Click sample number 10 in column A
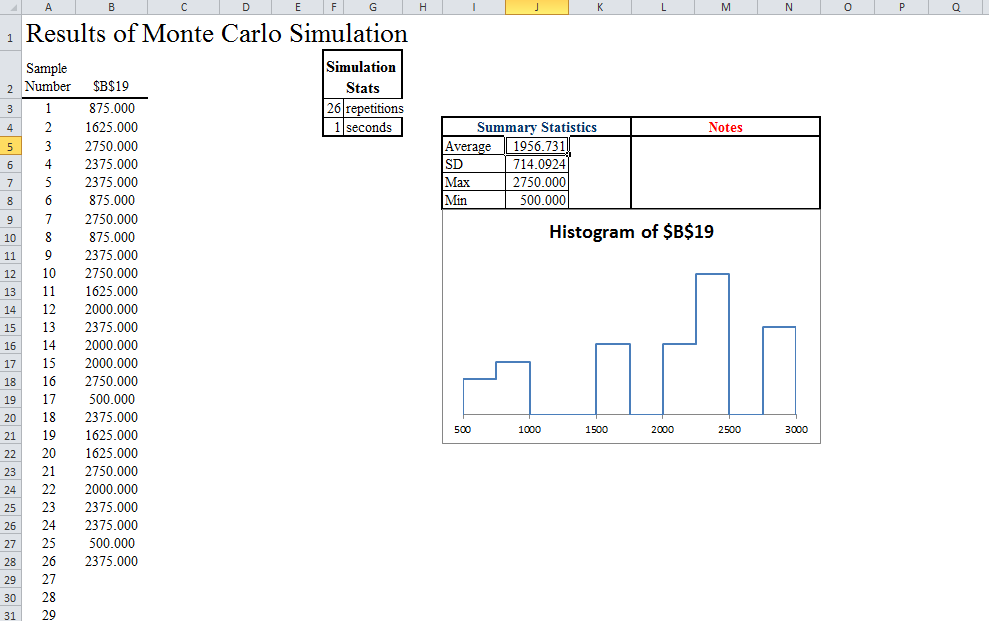The width and height of the screenshot is (989, 621). tap(49, 274)
